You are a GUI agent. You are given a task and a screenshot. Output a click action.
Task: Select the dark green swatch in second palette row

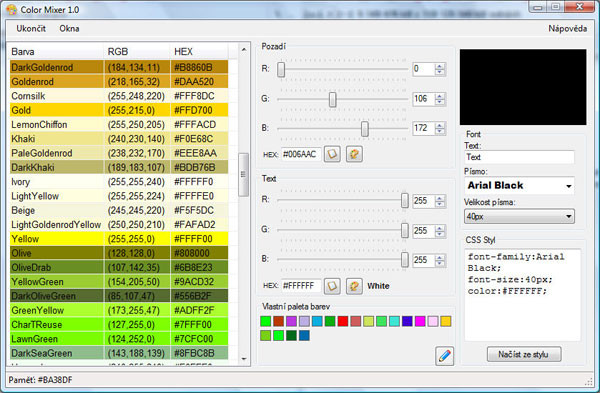291,336
